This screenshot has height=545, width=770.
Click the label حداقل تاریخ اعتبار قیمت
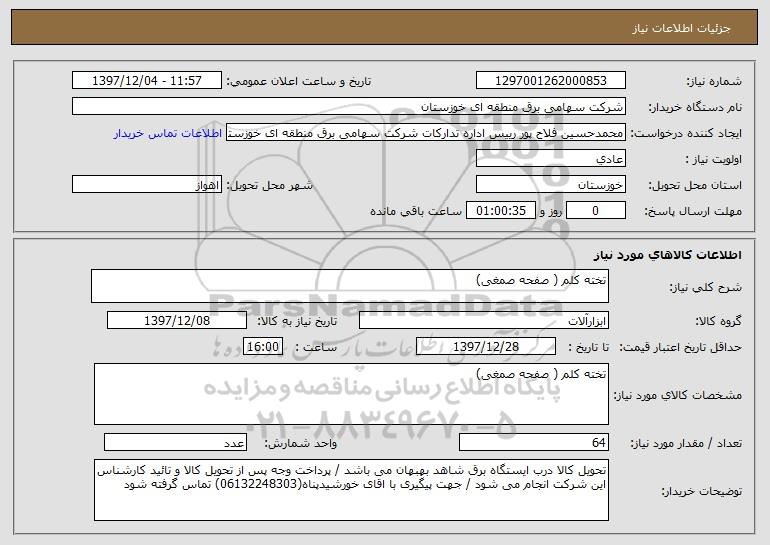tap(680, 348)
